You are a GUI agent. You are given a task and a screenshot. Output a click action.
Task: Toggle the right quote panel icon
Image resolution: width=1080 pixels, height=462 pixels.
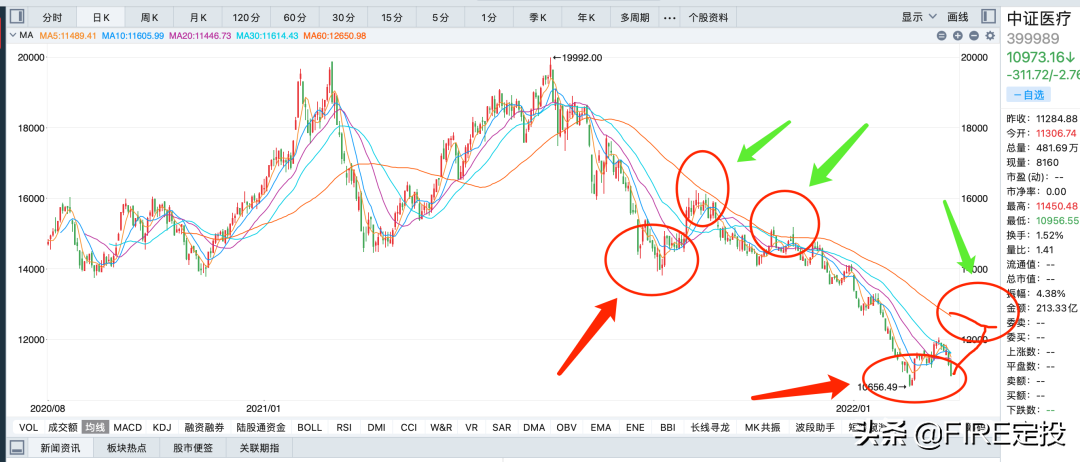(989, 17)
